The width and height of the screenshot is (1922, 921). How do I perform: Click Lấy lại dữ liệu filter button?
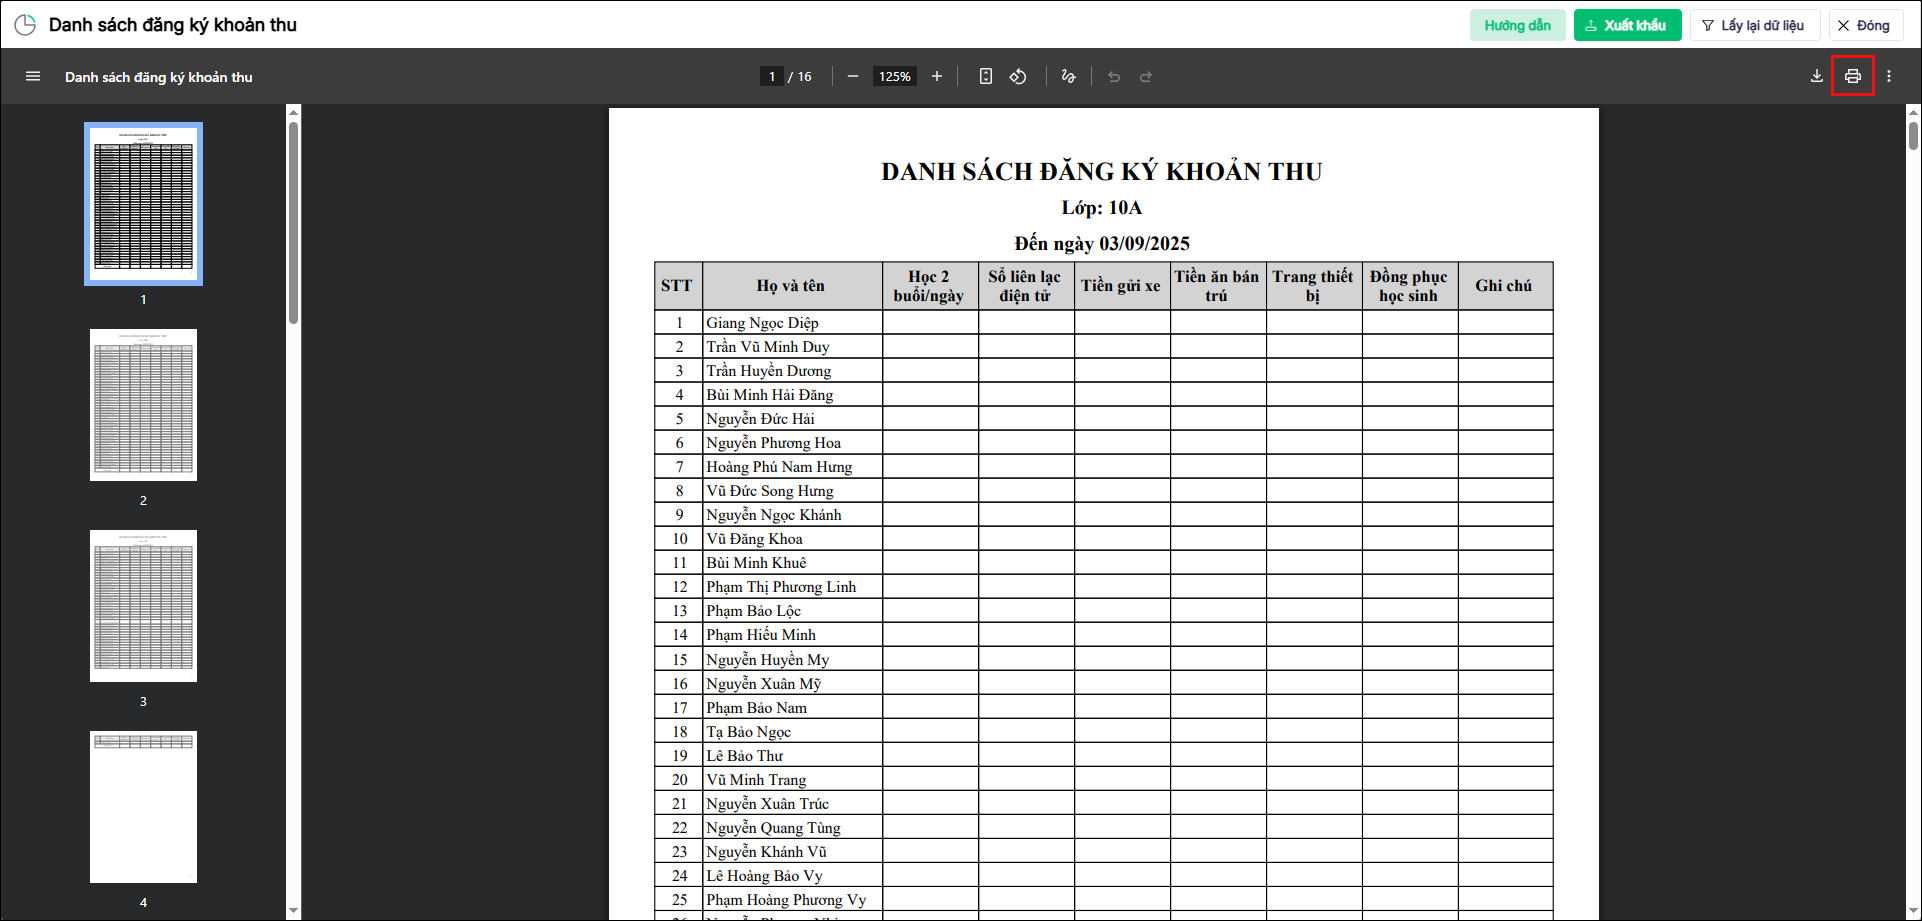1754,25
